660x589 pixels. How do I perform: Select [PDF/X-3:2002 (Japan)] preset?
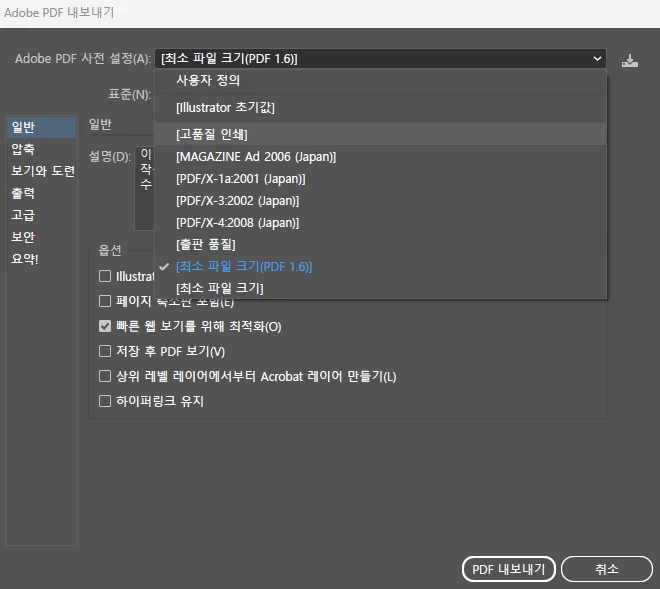[381, 200]
